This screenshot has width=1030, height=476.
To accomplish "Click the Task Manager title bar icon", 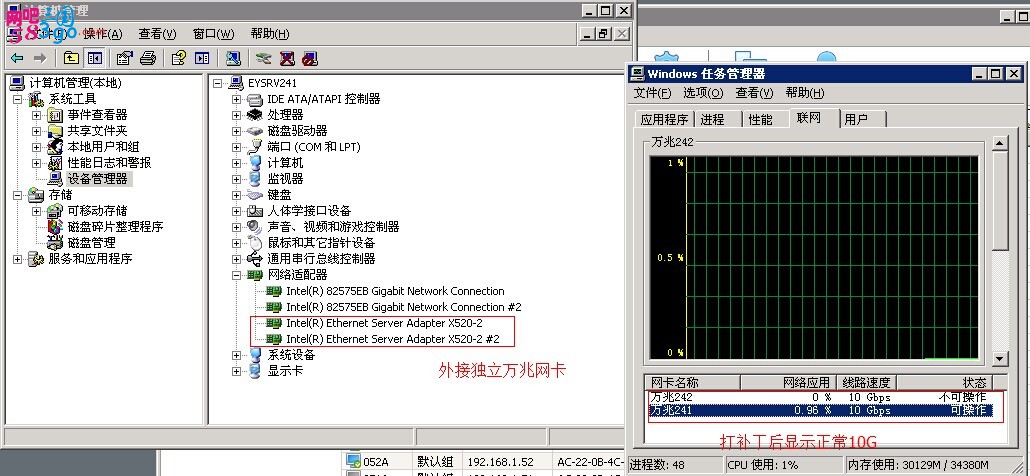I will (636, 74).
